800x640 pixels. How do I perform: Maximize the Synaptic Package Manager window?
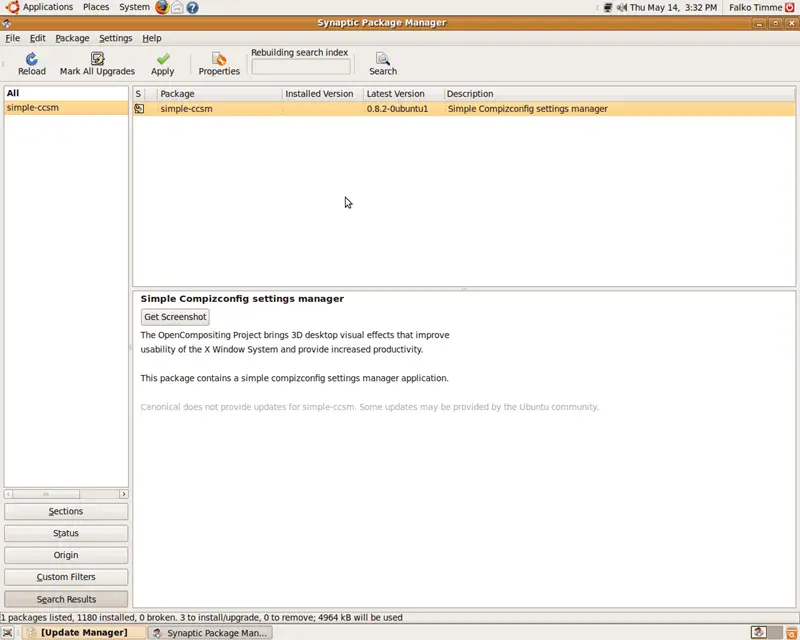point(775,23)
